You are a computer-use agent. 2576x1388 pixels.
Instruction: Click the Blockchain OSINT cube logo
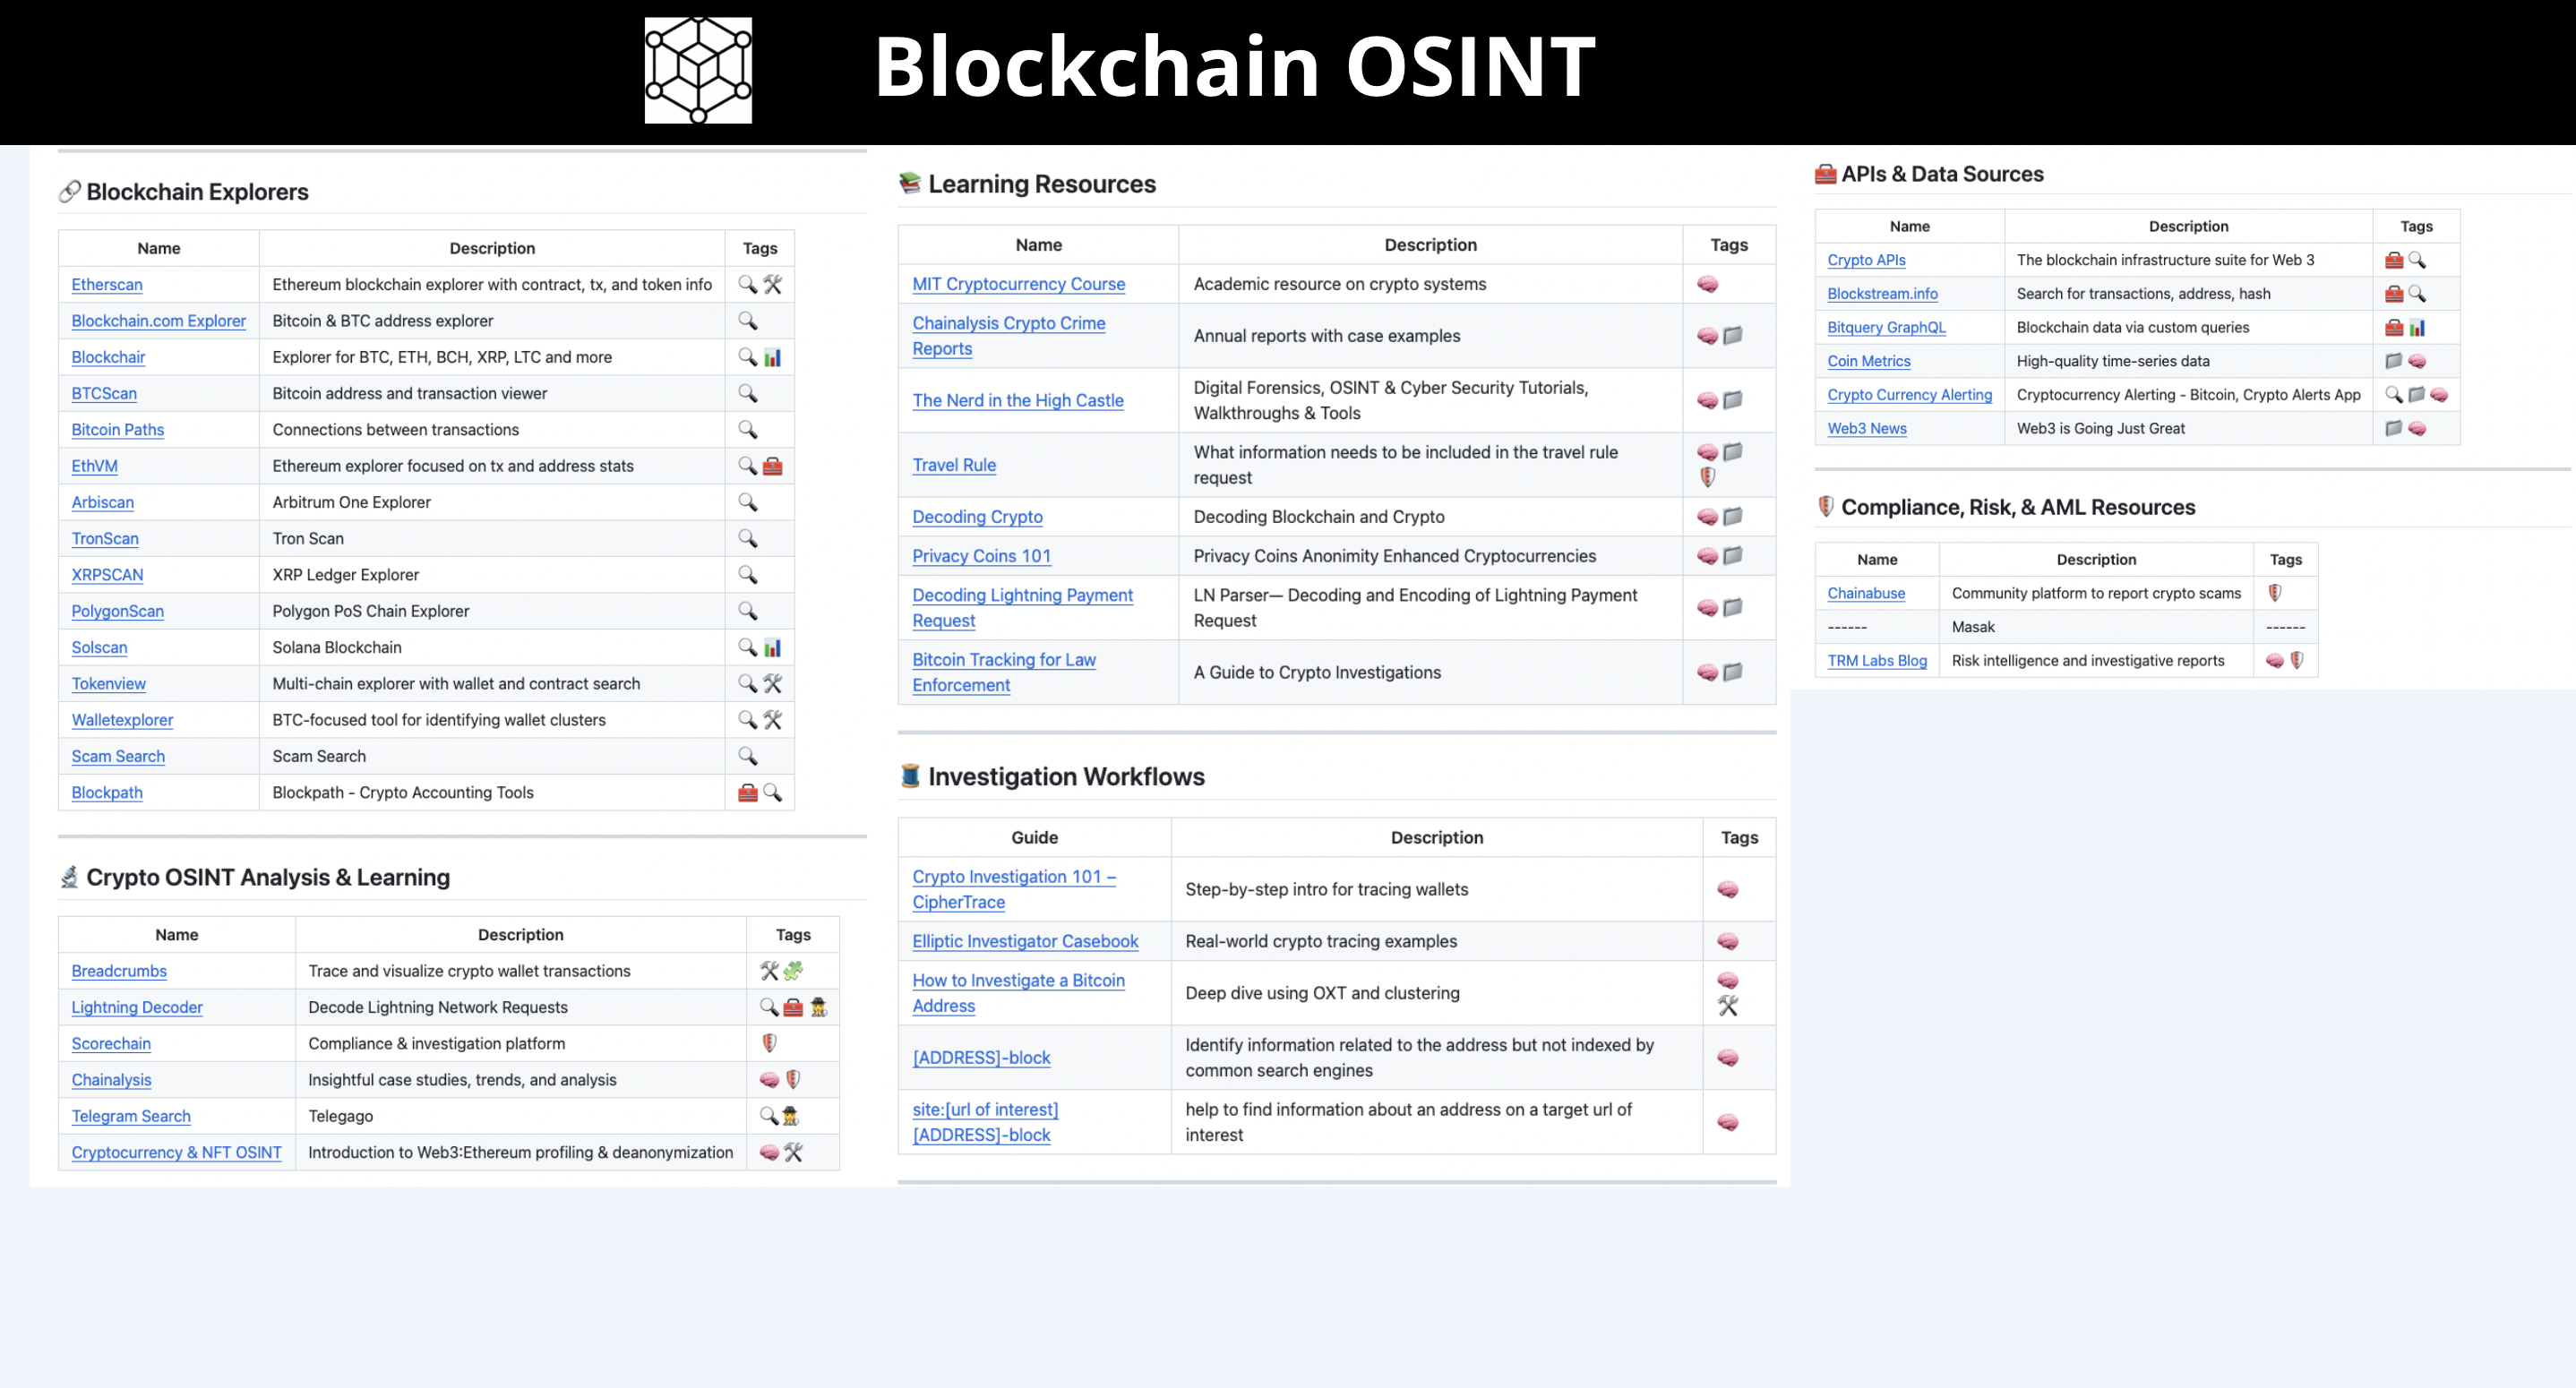698,70
